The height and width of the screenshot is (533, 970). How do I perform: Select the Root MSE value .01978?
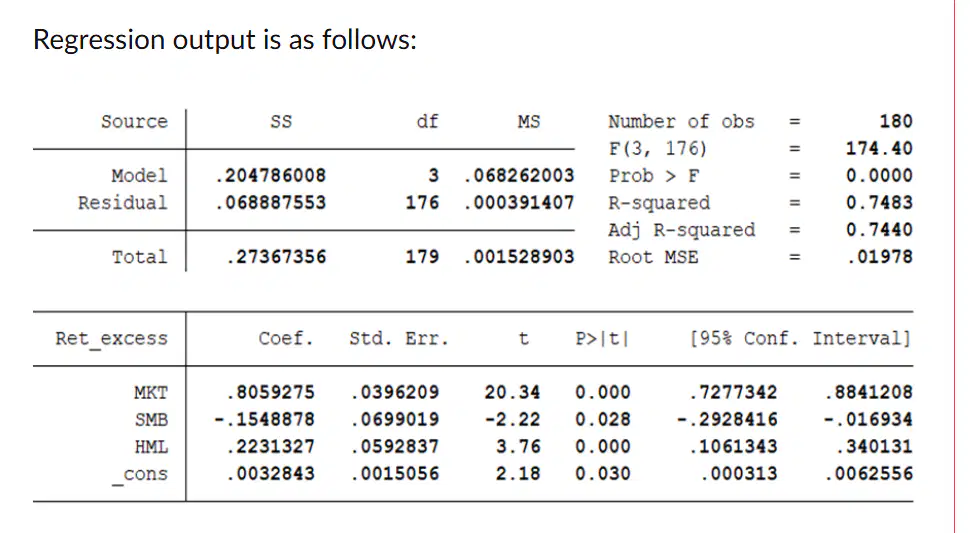click(880, 257)
